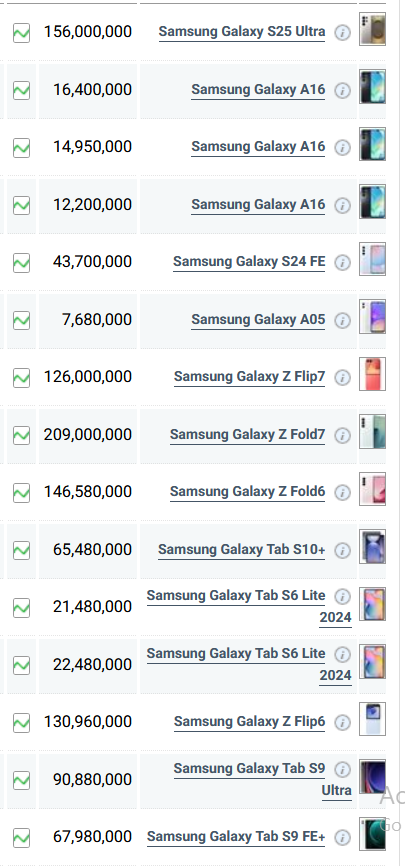Show info for Samsung Galaxy A05
405x866 pixels.
point(343,320)
